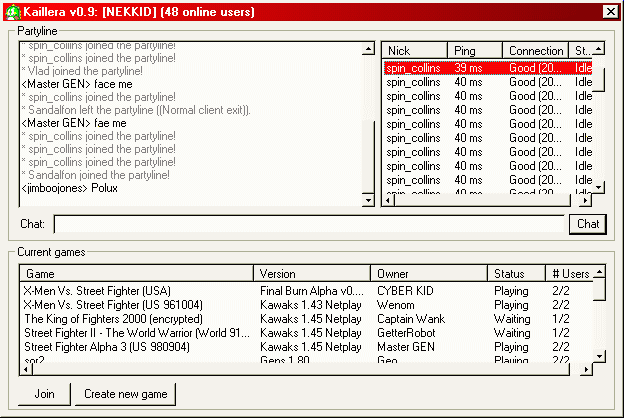Click the Join button
The width and height of the screenshot is (624, 418).
44,394
